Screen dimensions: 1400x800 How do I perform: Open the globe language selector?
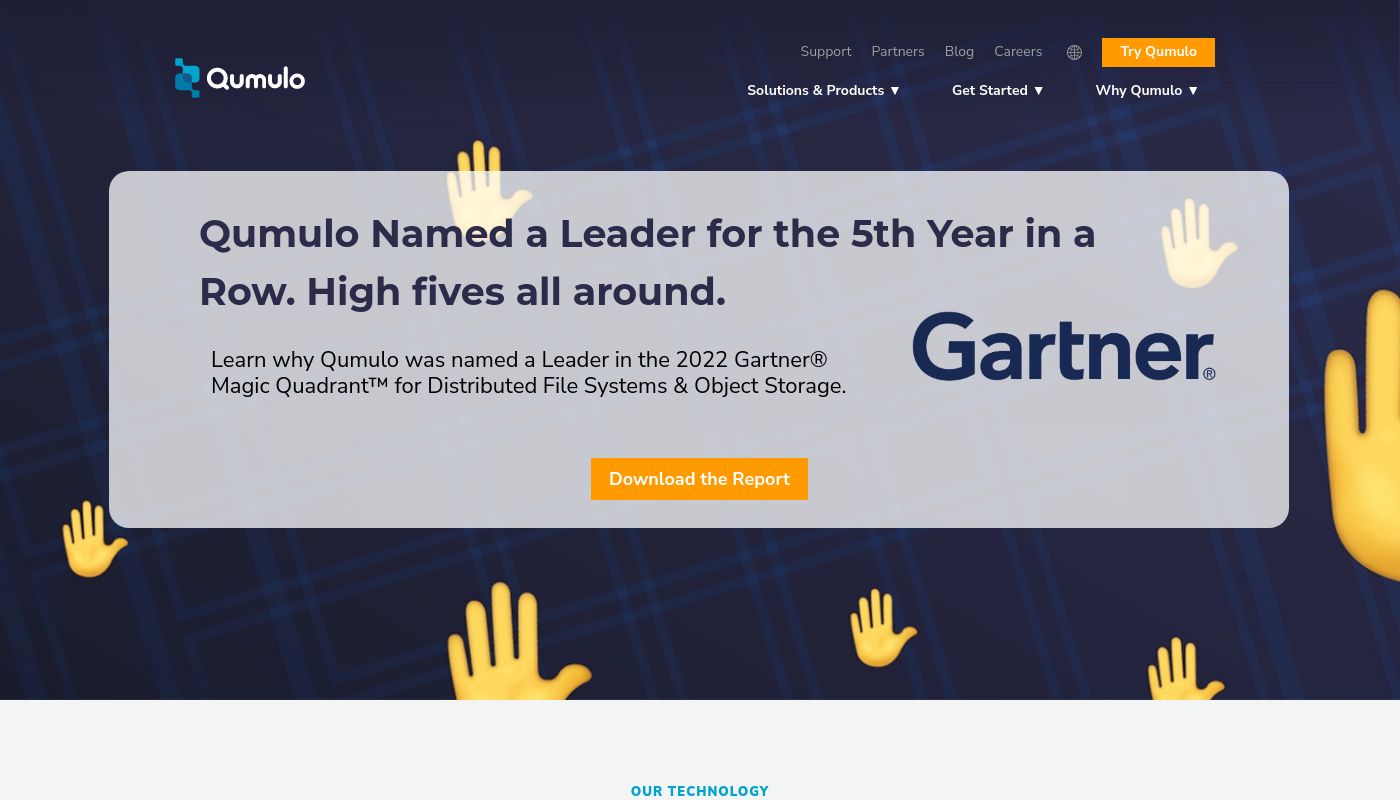(x=1074, y=52)
